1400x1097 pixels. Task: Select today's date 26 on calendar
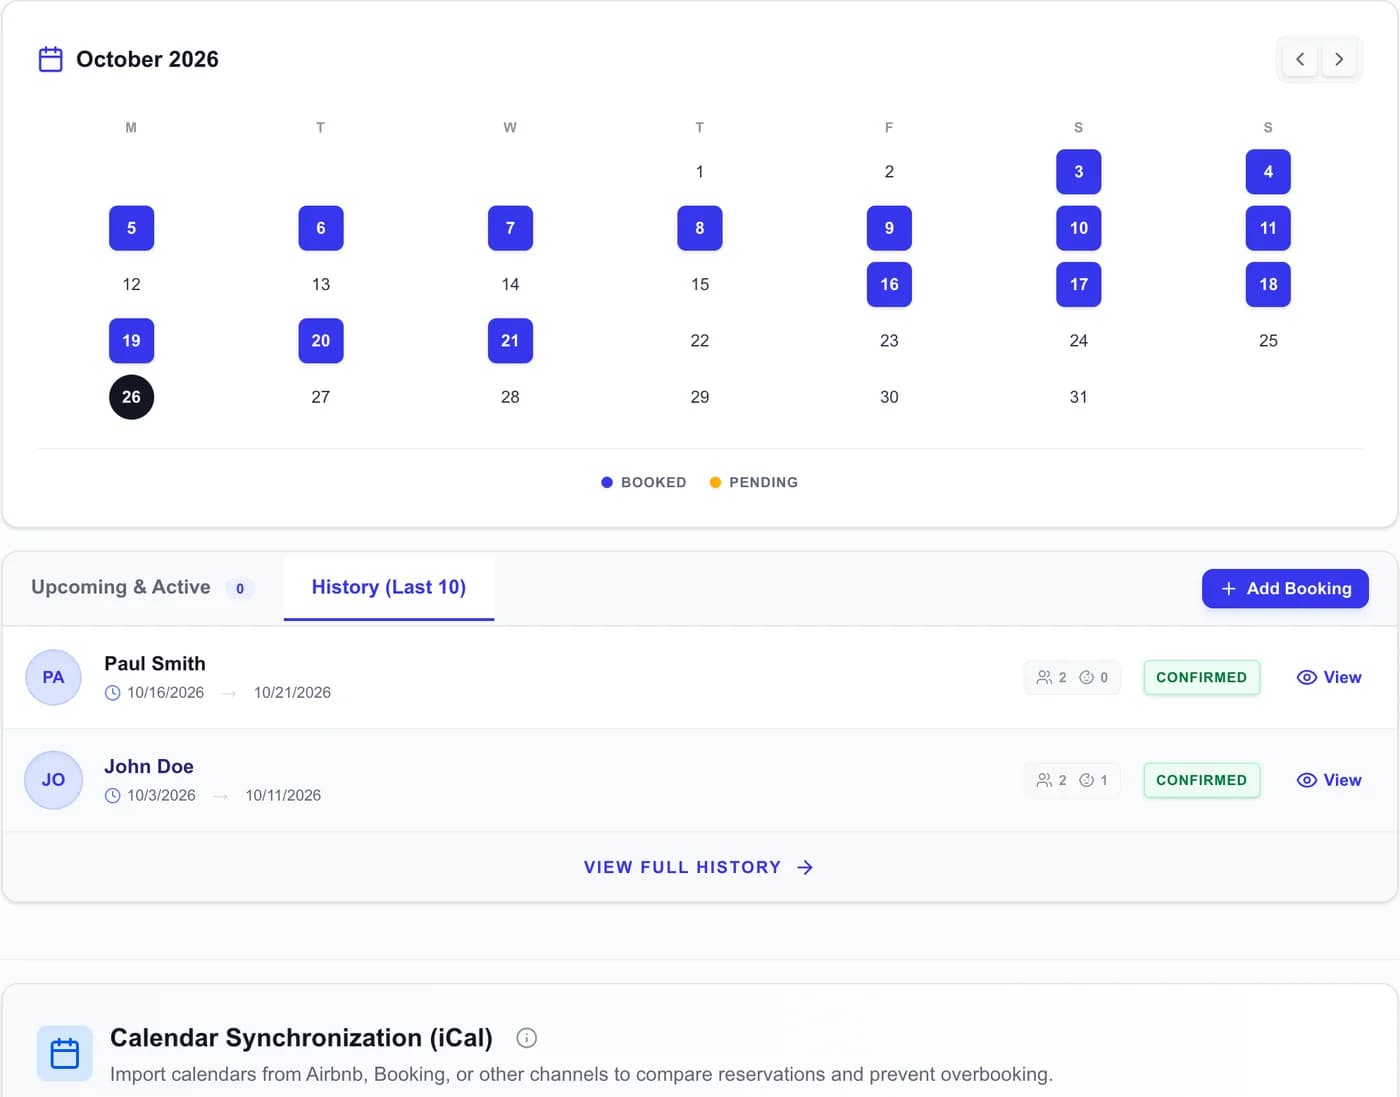[131, 397]
